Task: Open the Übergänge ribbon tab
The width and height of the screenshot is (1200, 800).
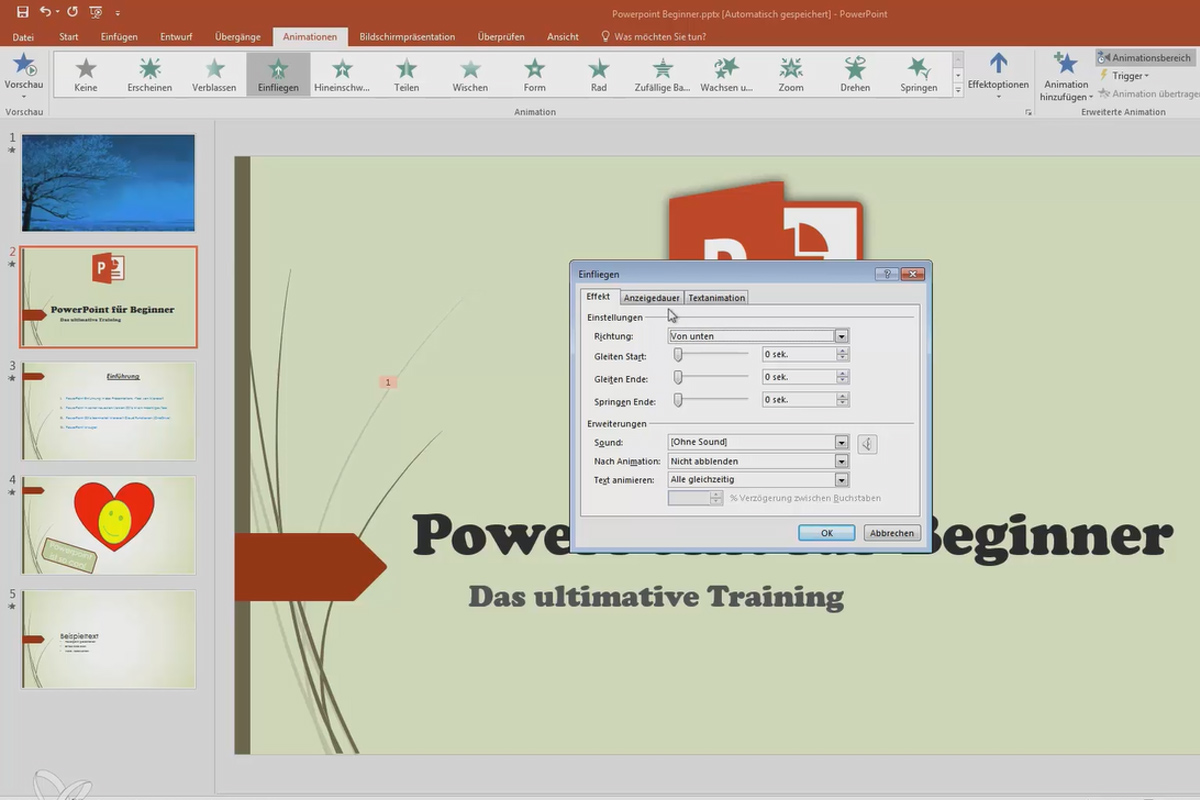Action: [x=237, y=36]
